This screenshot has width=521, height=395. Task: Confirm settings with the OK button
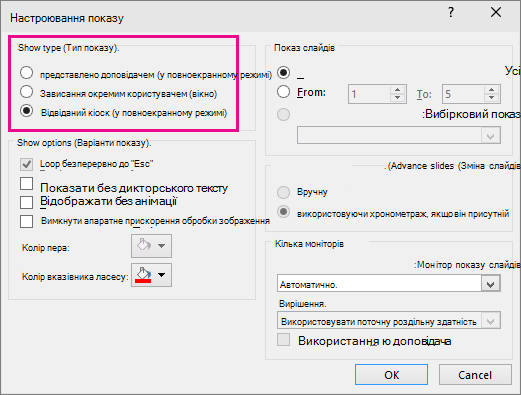tap(391, 375)
